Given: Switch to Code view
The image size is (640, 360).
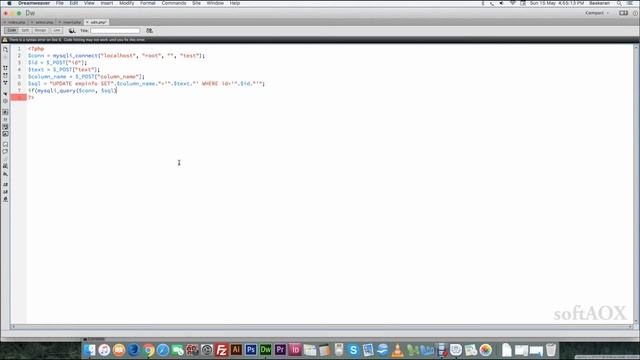Looking at the screenshot, I should (x=11, y=31).
